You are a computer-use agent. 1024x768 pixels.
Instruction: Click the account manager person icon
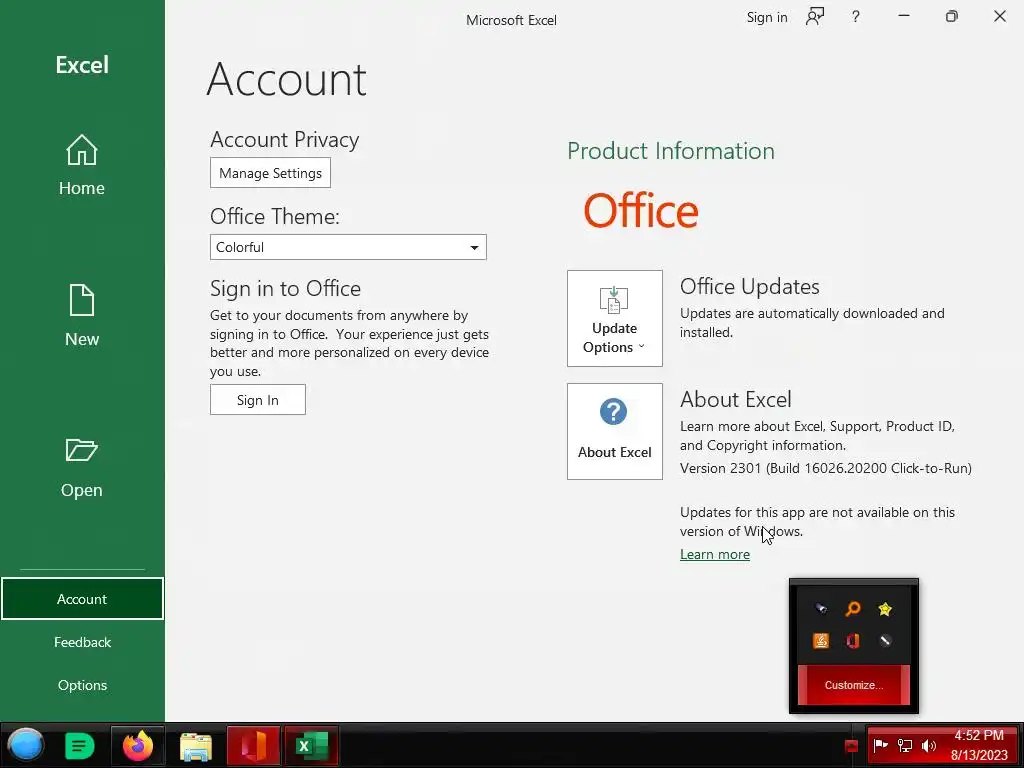tap(814, 17)
